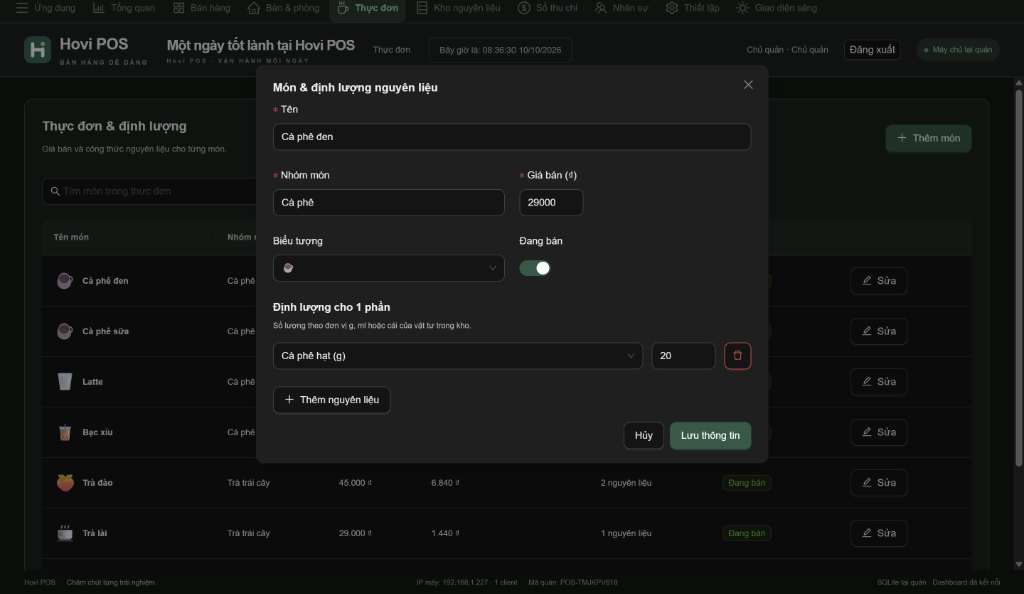
Task: Select the Thực đơn tab
Action: point(368,8)
